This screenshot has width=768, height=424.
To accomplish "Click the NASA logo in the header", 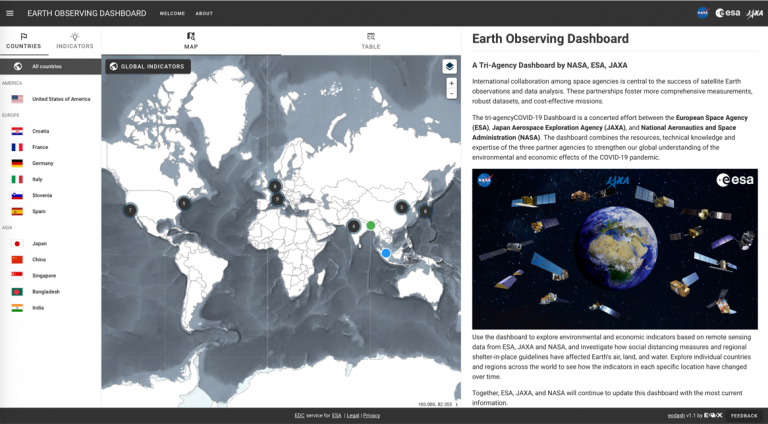I will point(703,13).
